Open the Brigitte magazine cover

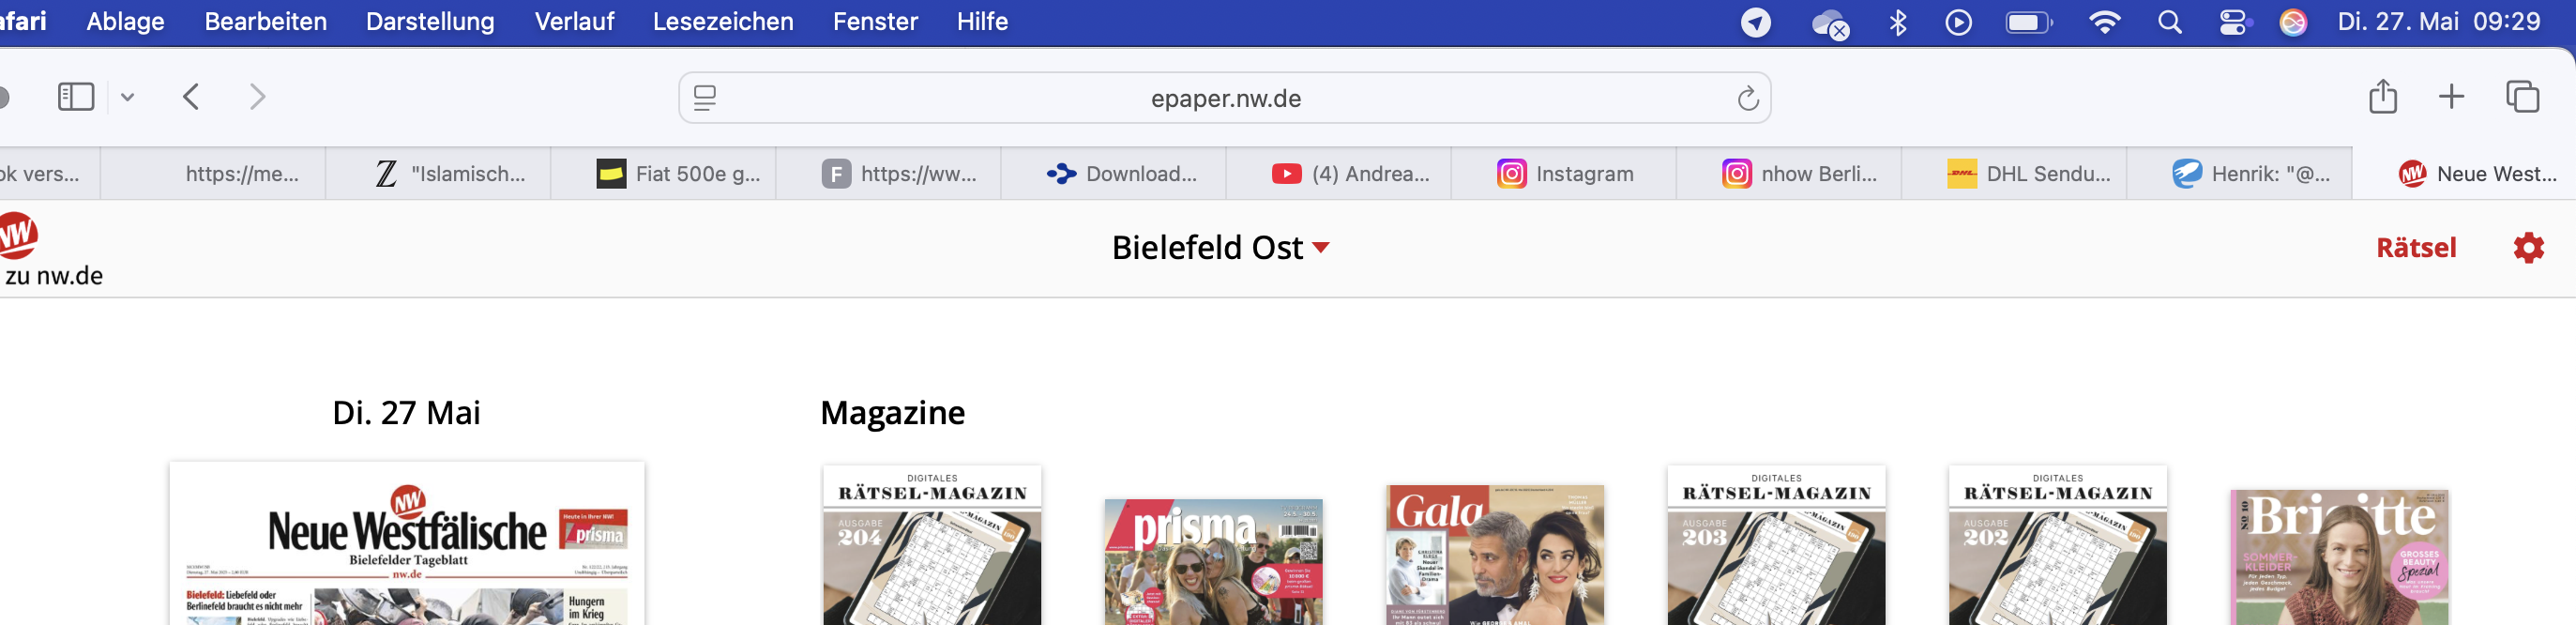[2340, 557]
